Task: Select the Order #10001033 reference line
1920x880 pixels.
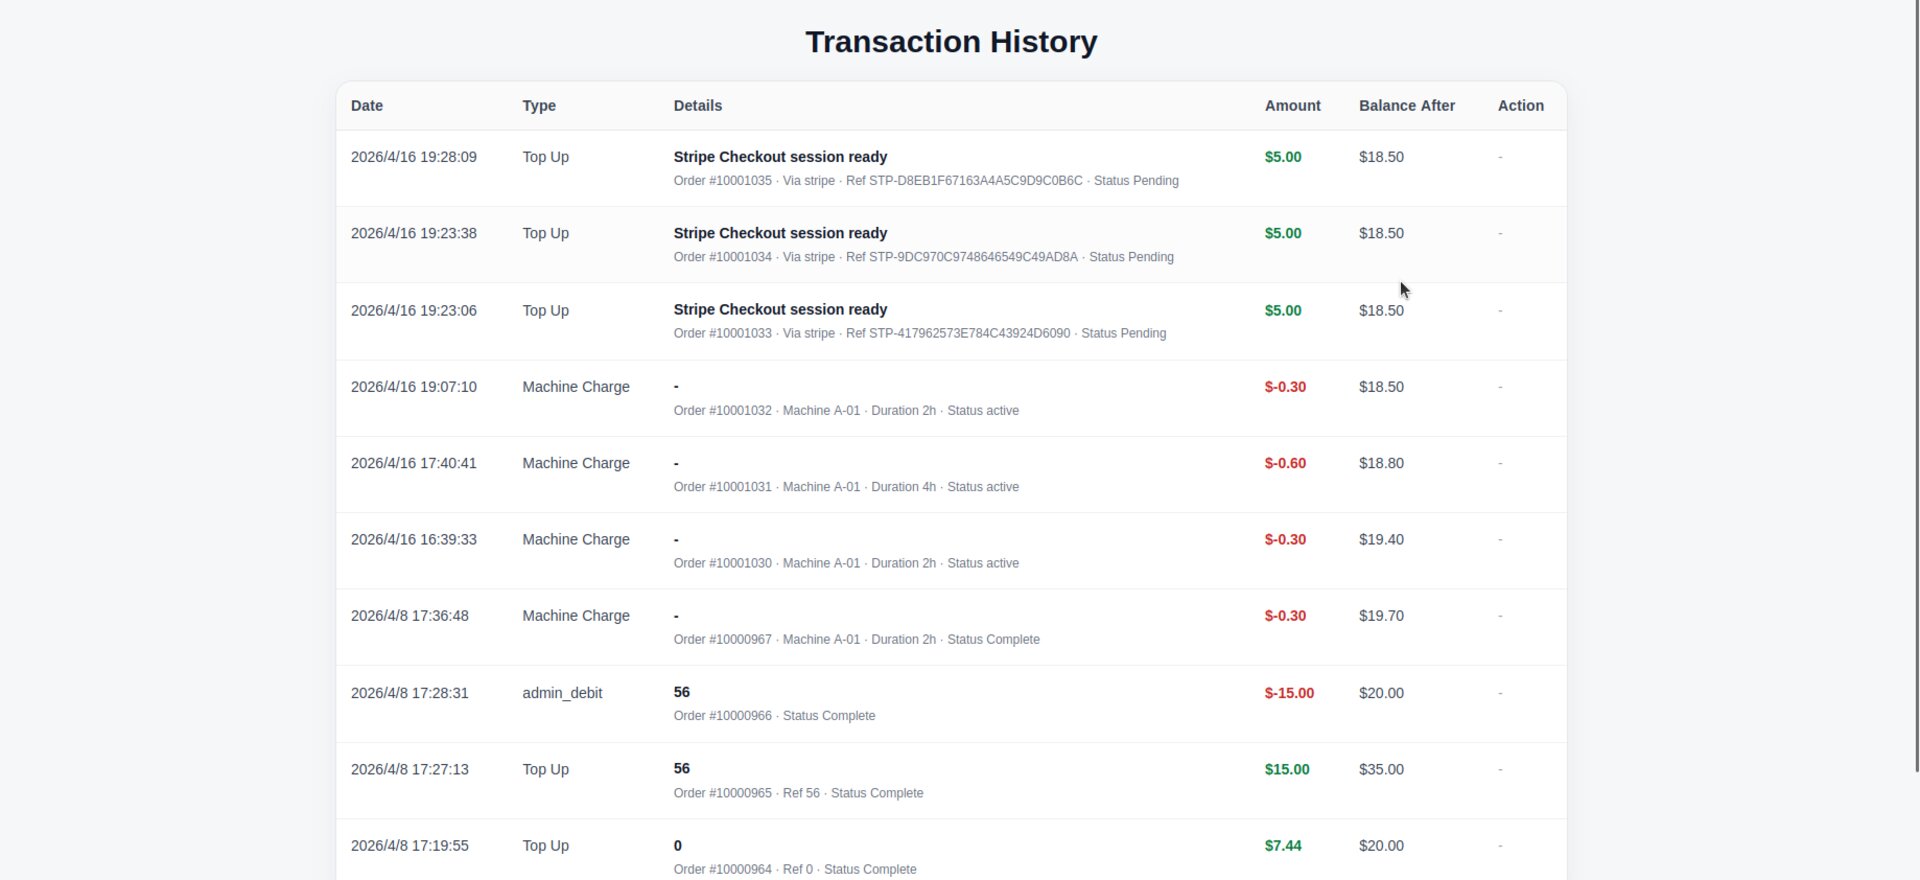Action: 919,334
